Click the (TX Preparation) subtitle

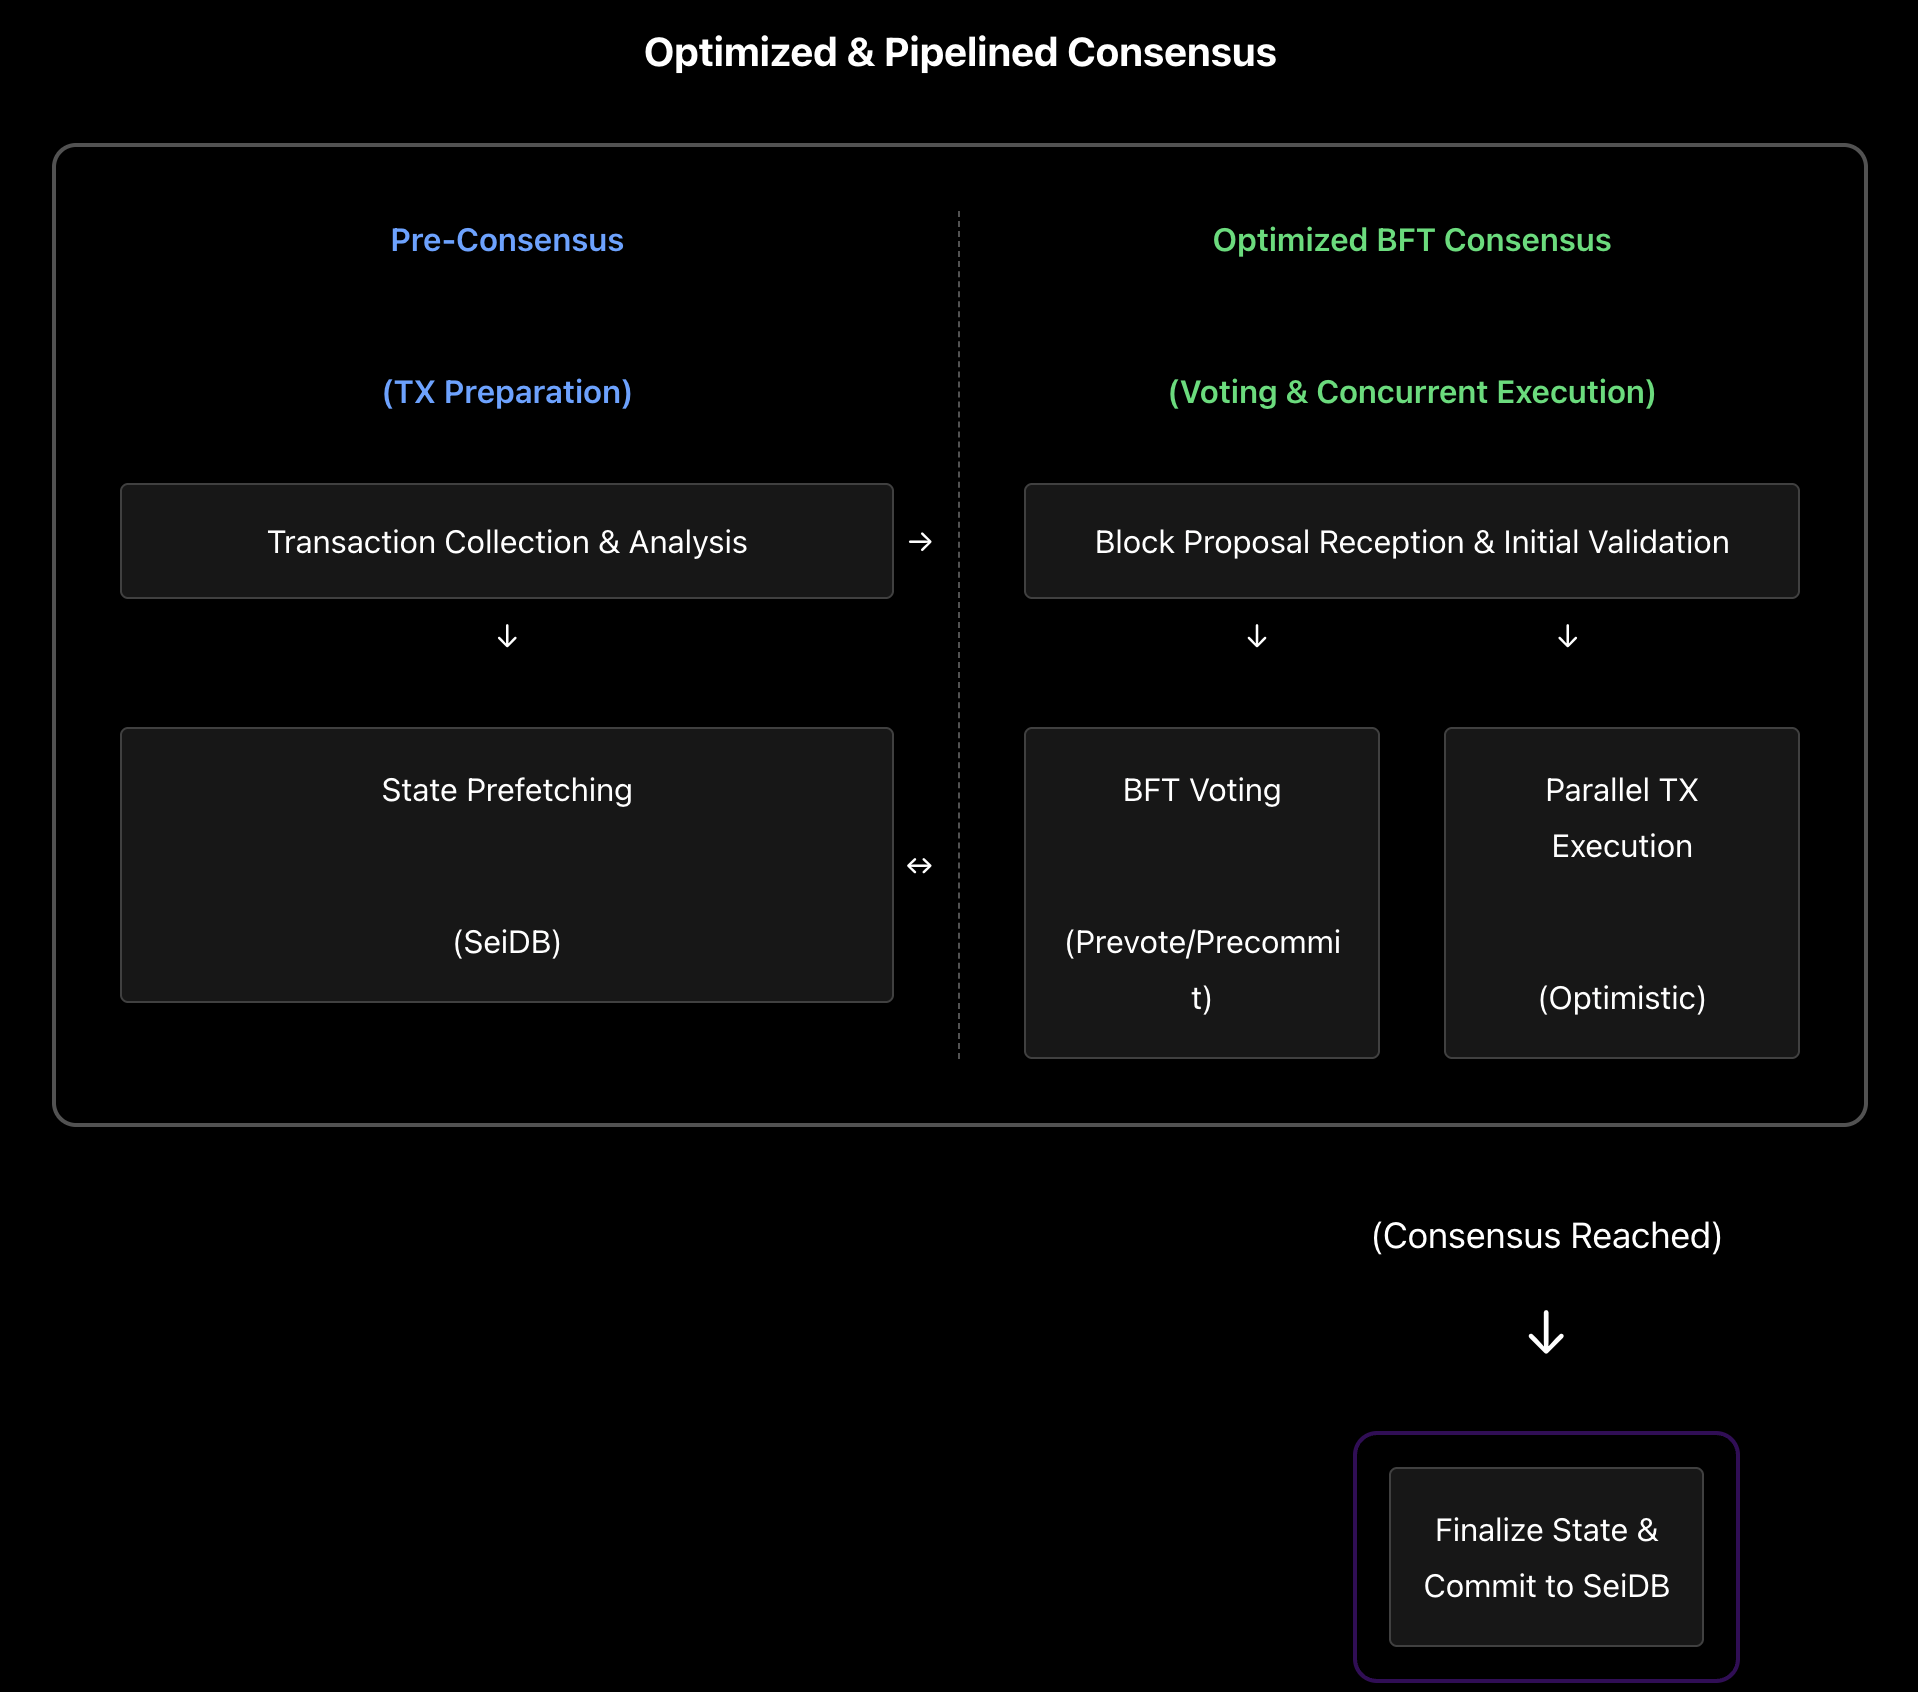pyautogui.click(x=507, y=392)
